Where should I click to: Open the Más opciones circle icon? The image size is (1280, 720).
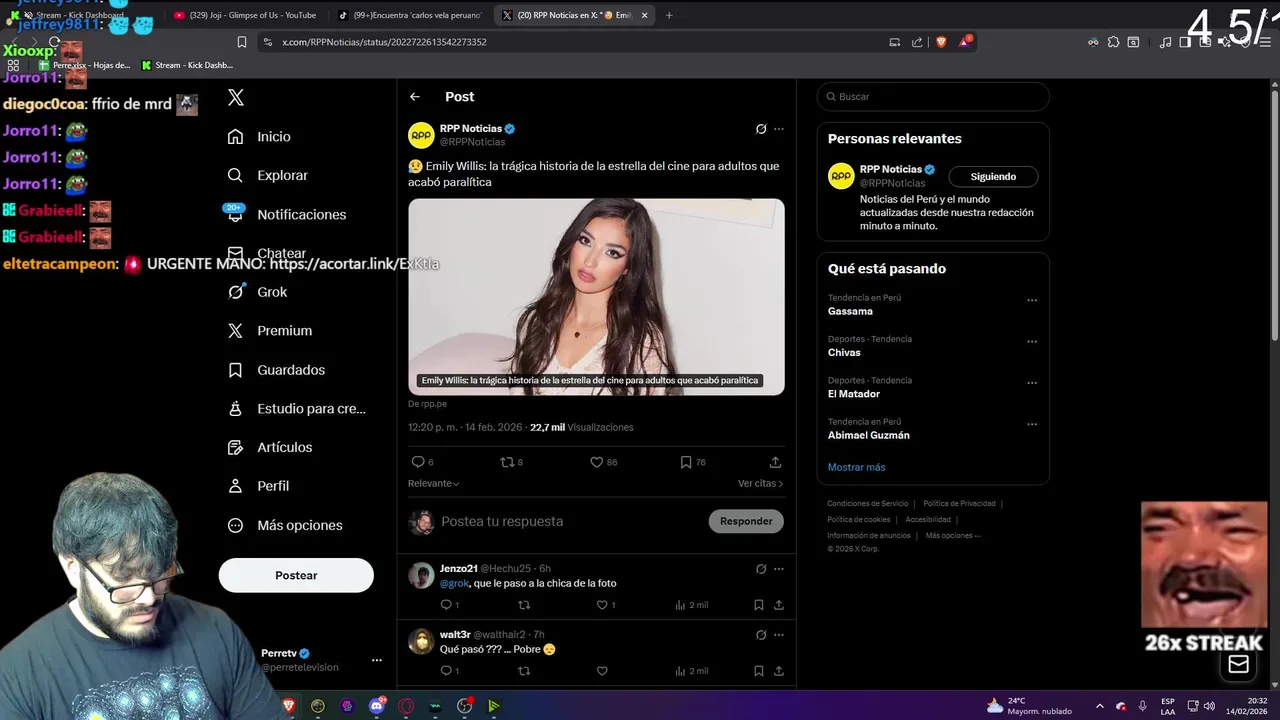235,525
